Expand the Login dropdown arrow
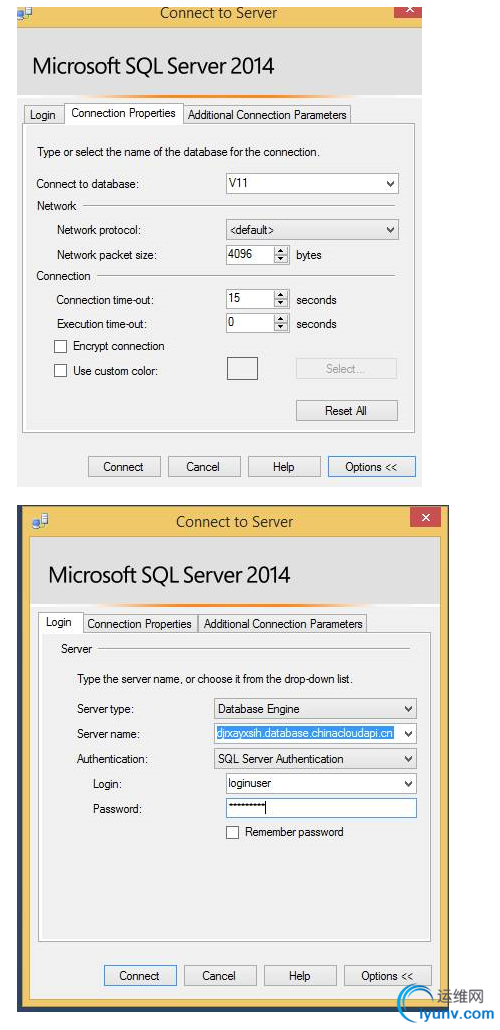The height and width of the screenshot is (1030, 500). point(409,784)
